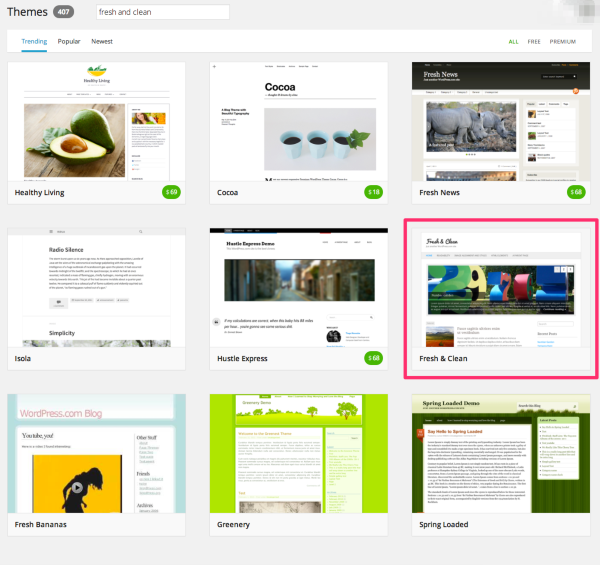
Task: Filter themes by FREE
Action: tap(534, 42)
